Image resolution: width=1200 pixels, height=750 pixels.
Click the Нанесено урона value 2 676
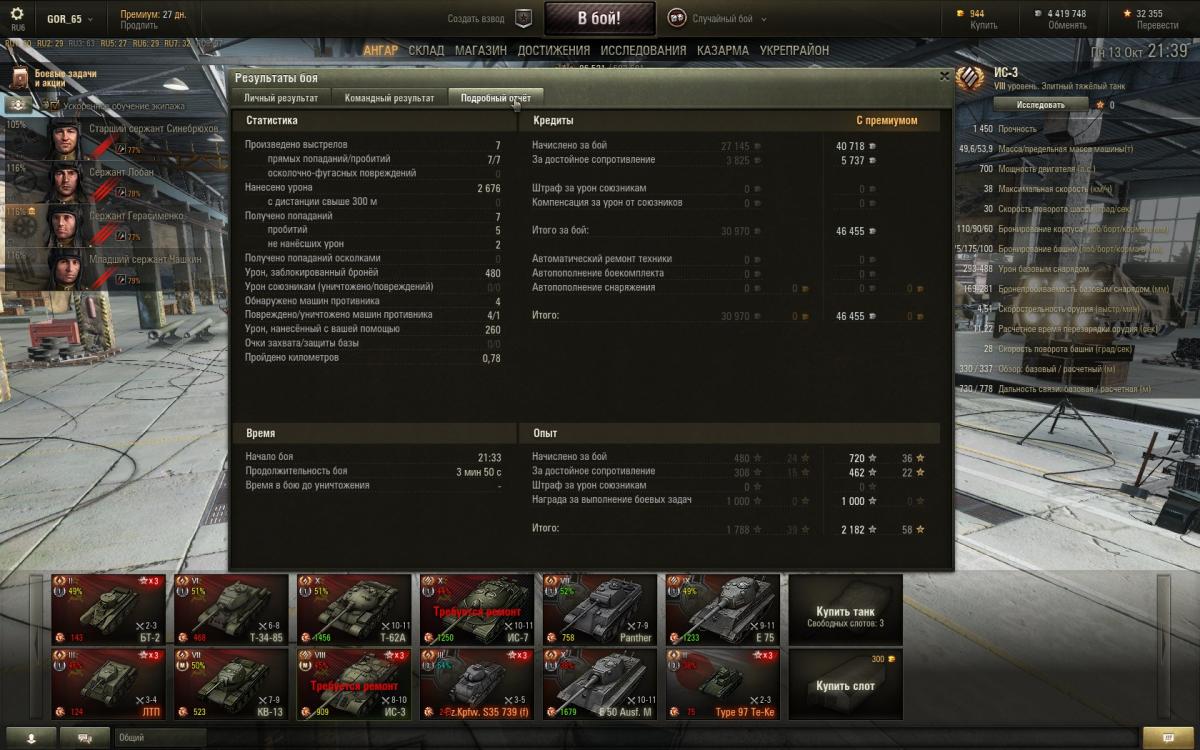489,187
